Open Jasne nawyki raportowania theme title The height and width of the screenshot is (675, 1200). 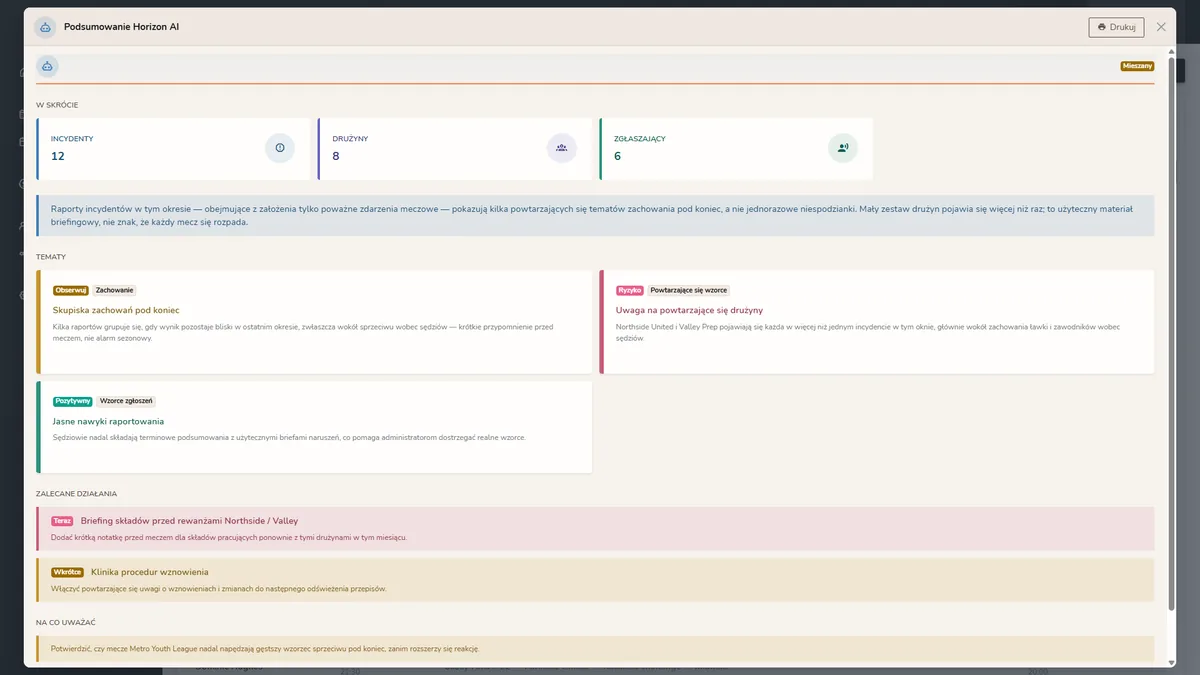[x=108, y=422]
